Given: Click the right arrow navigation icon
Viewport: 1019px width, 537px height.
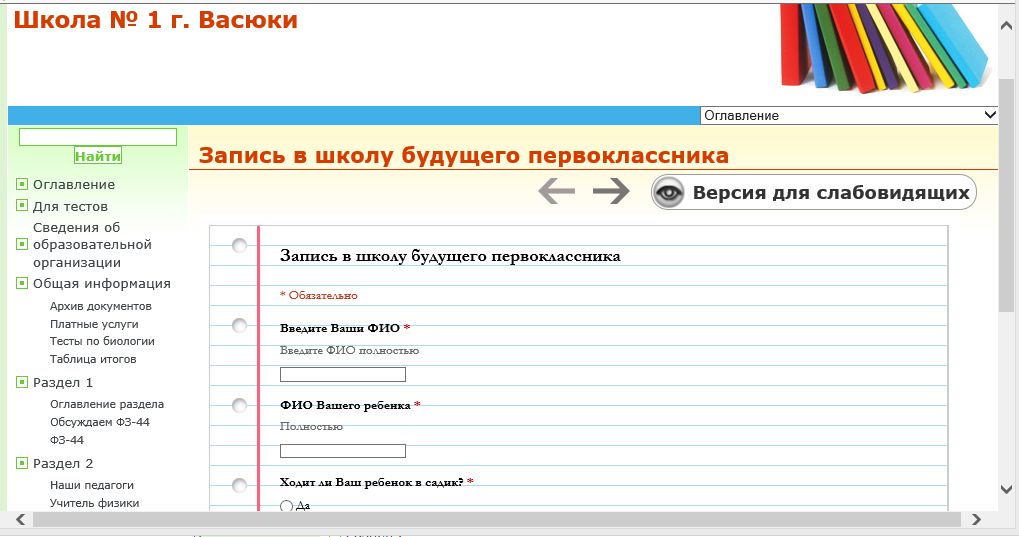Looking at the screenshot, I should point(611,191).
